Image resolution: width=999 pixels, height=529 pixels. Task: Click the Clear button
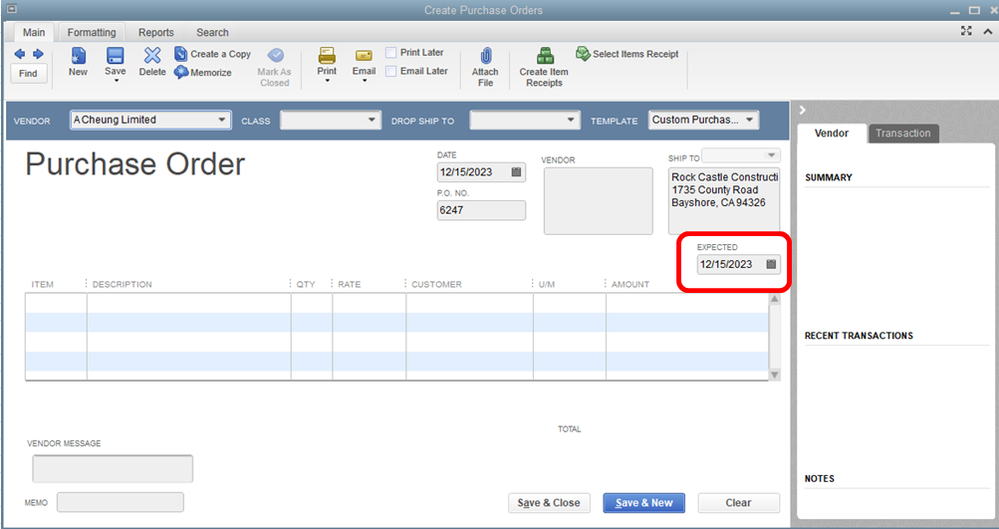click(738, 503)
